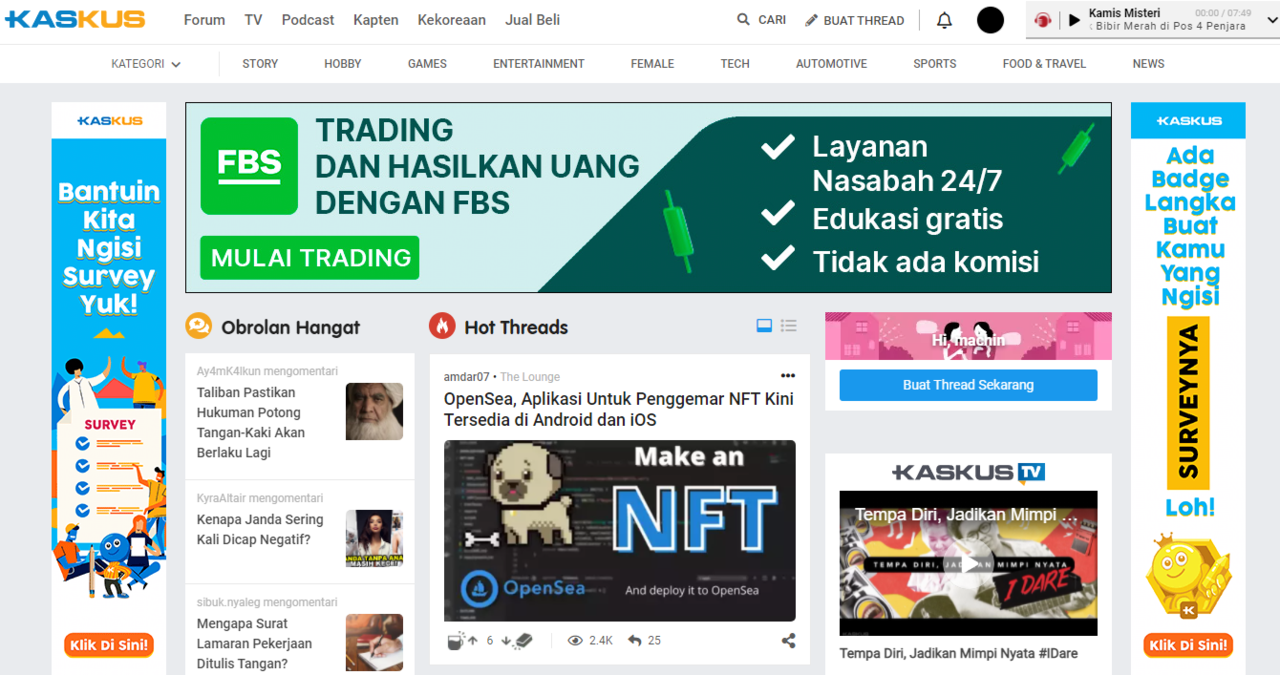Click the CARI search magnifier icon
Image resolution: width=1280 pixels, height=675 pixels.
(743, 19)
